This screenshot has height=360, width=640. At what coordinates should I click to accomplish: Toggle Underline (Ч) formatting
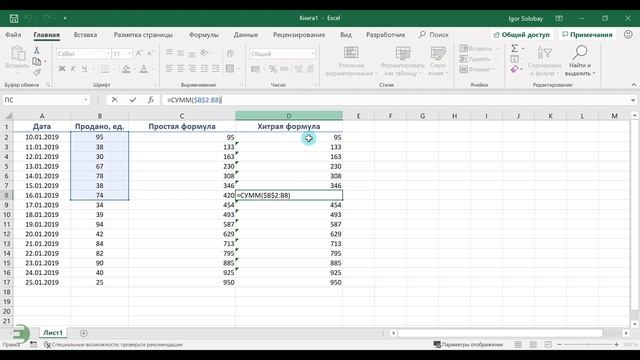pyautogui.click(x=84, y=69)
